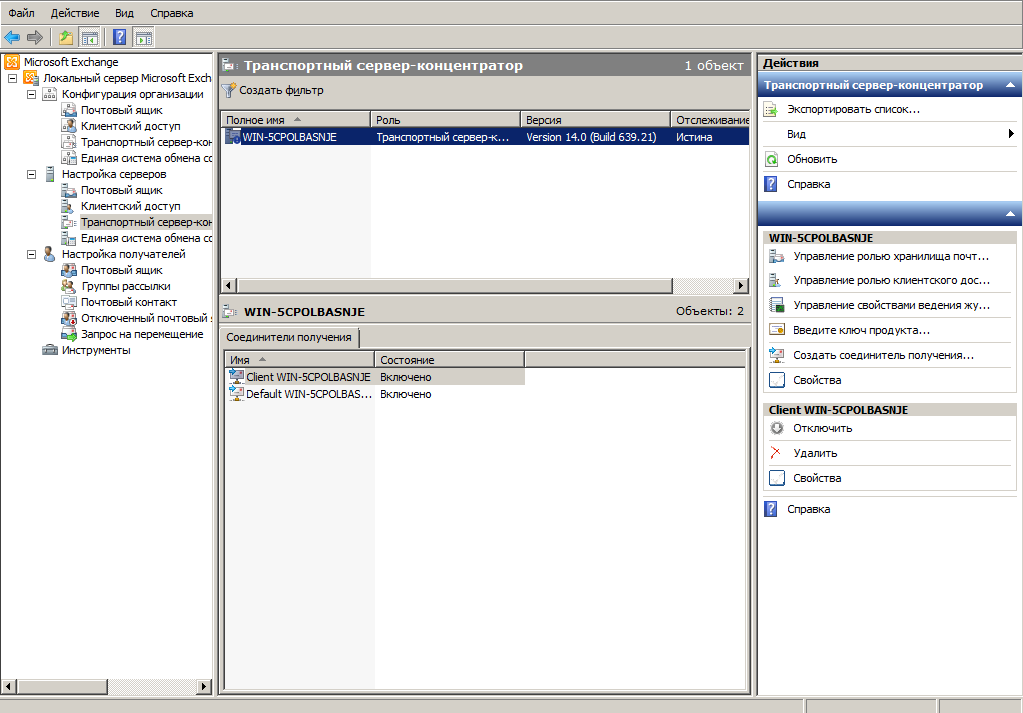Image resolution: width=1023 pixels, height=713 pixels.
Task: Click the server list horizontal scrollbar left arrow
Action: pos(229,285)
